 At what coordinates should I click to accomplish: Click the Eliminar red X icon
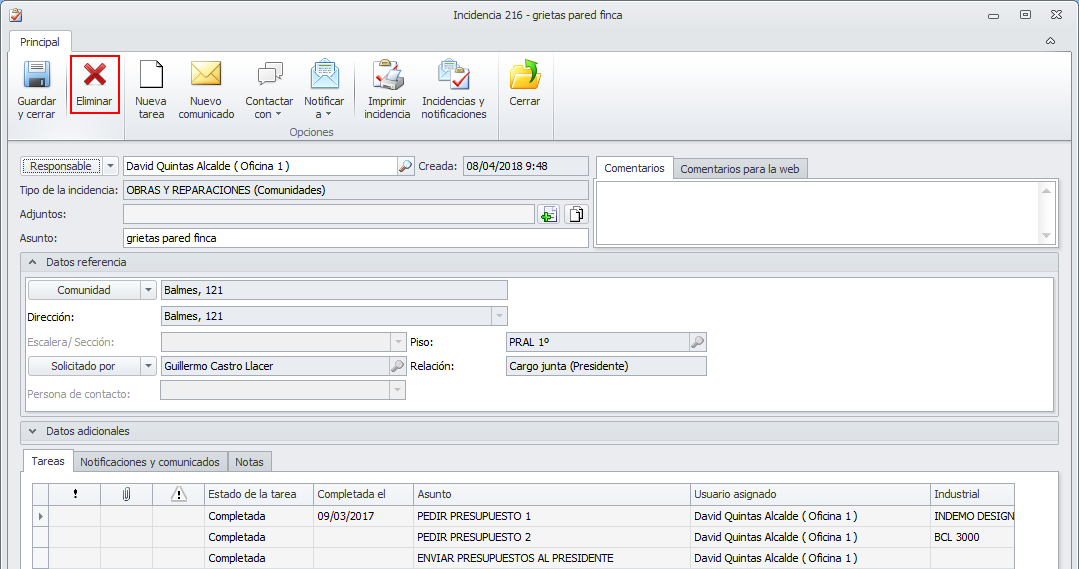click(x=95, y=85)
